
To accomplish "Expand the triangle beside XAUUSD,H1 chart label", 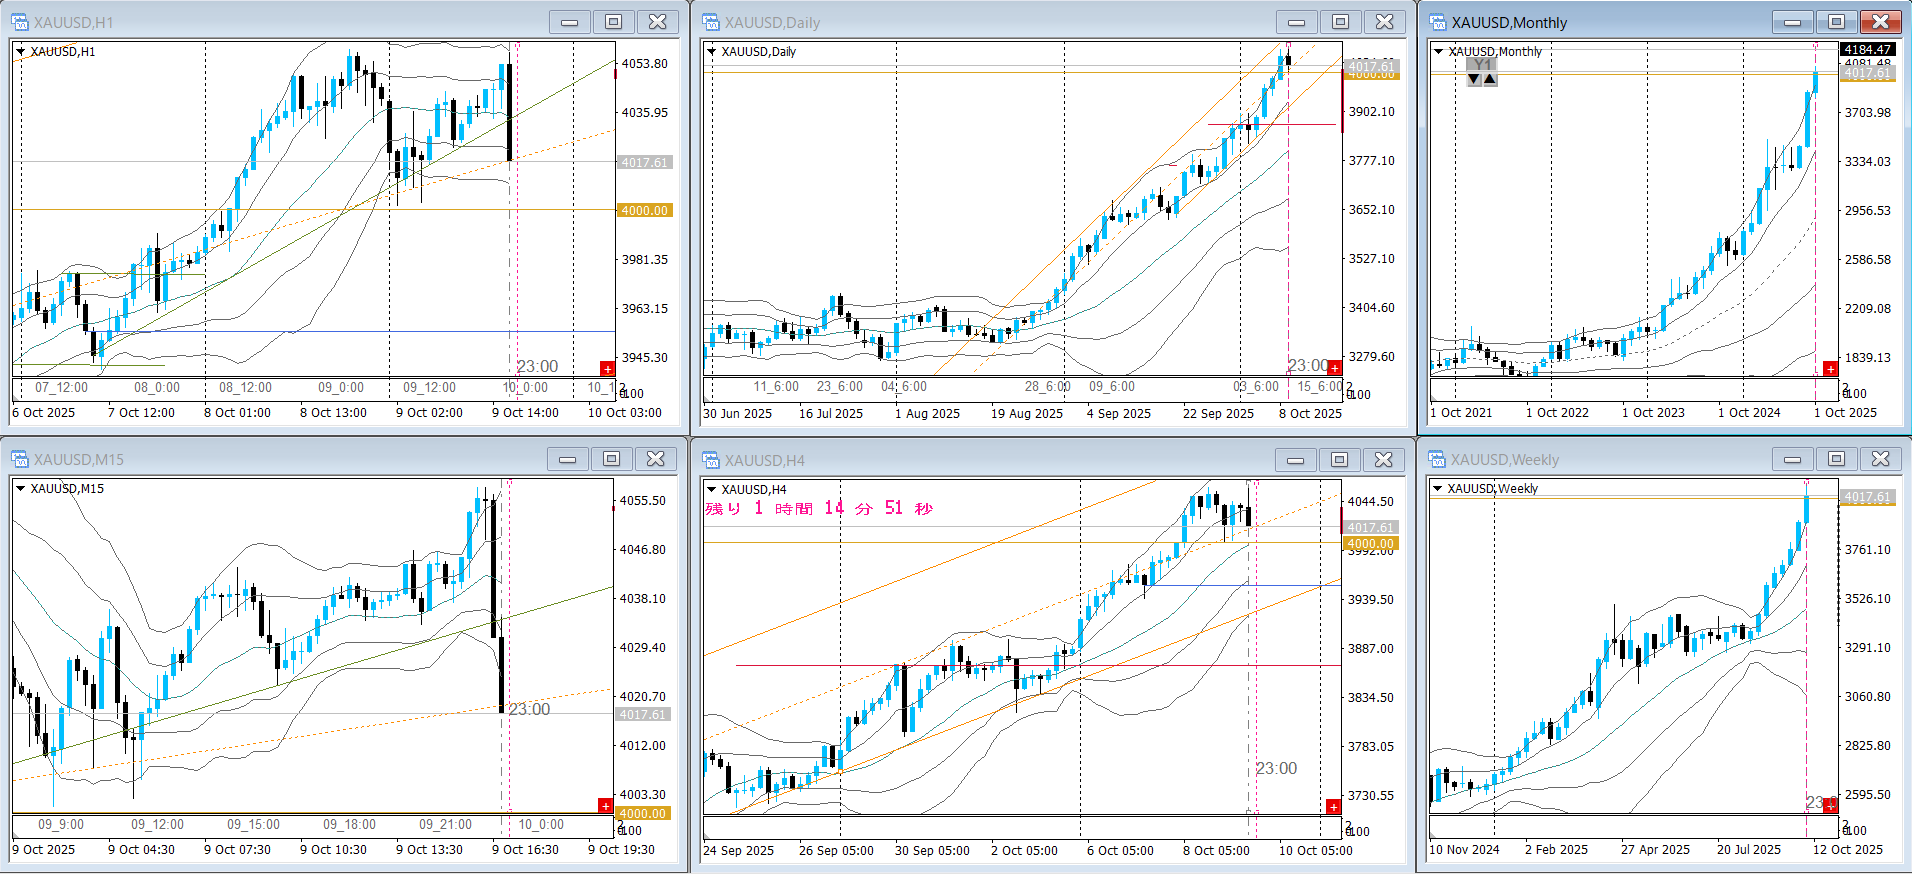I will [20, 52].
